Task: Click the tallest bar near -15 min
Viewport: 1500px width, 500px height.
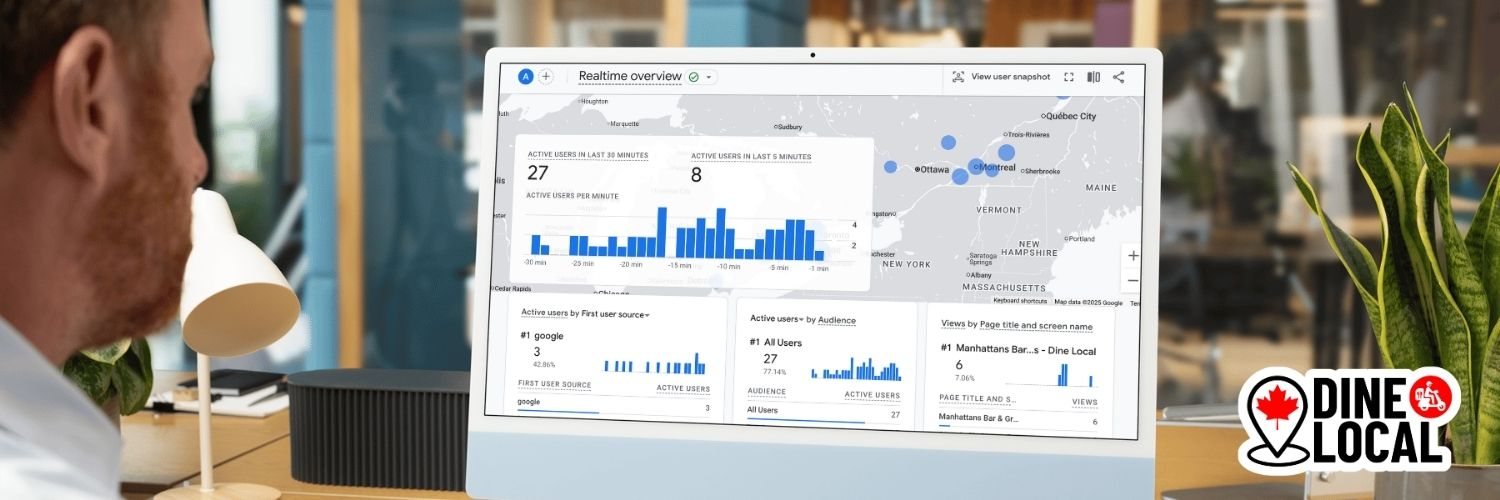Action: click(x=661, y=232)
